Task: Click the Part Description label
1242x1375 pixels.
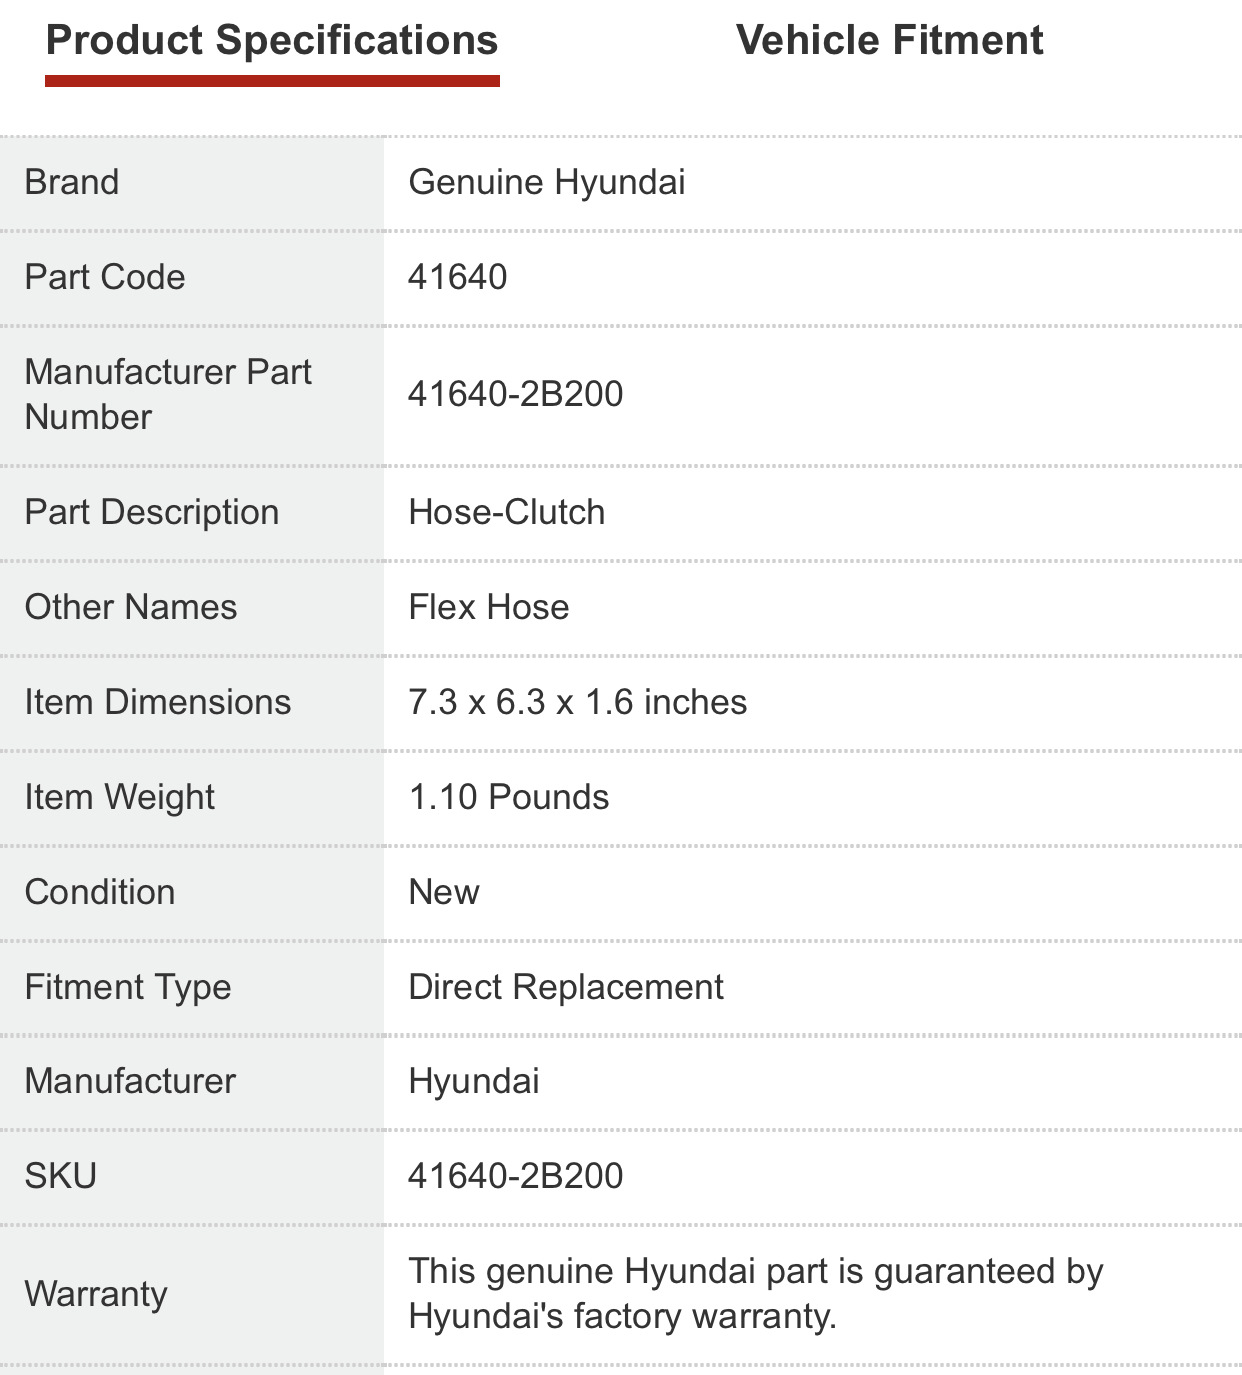Action: pos(152,512)
